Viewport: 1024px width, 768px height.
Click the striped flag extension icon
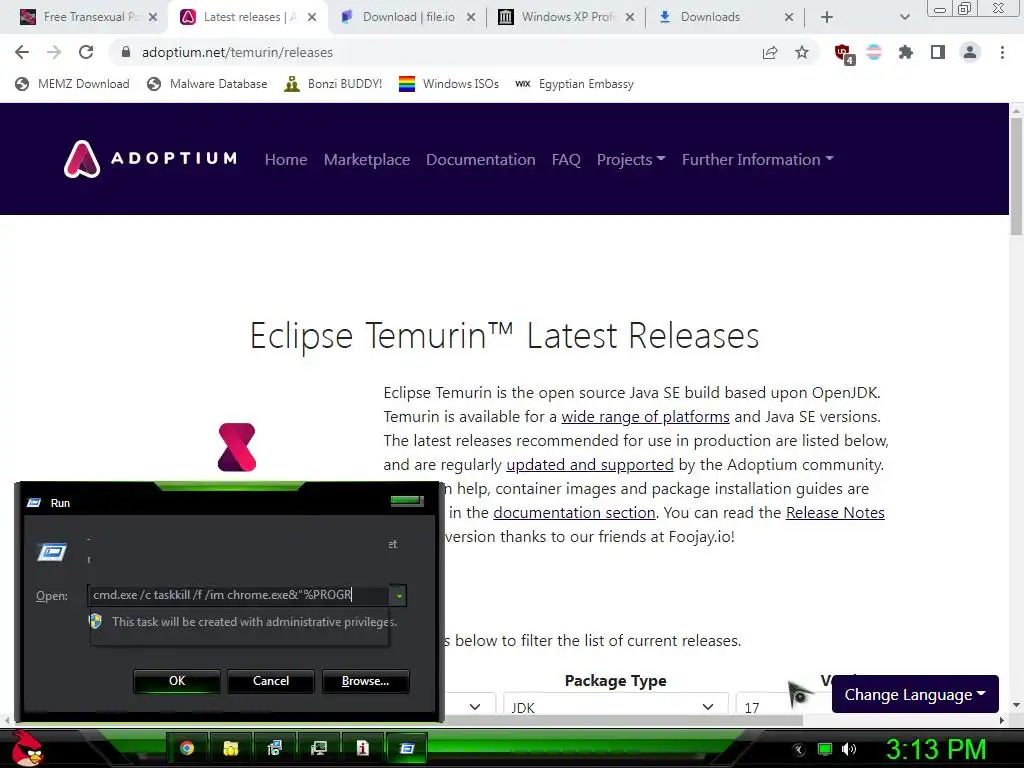pyautogui.click(x=874, y=52)
